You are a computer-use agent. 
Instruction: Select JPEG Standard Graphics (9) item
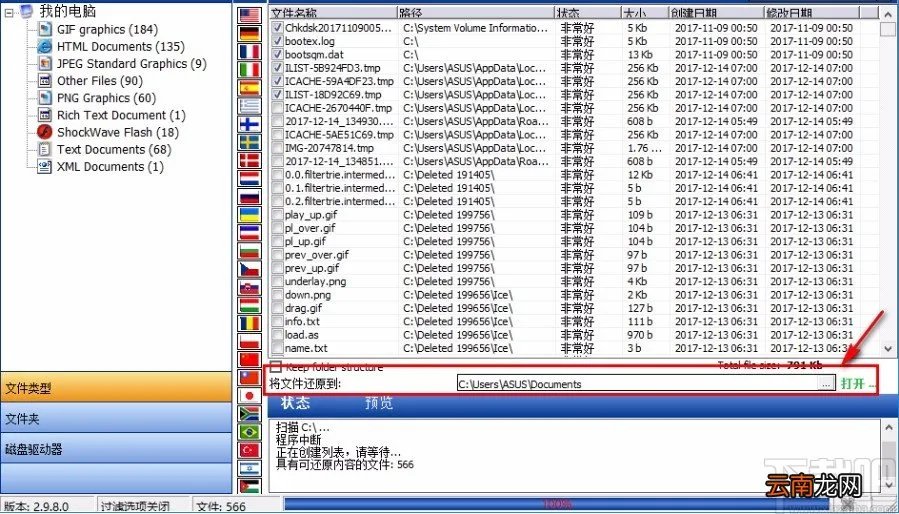tap(131, 64)
